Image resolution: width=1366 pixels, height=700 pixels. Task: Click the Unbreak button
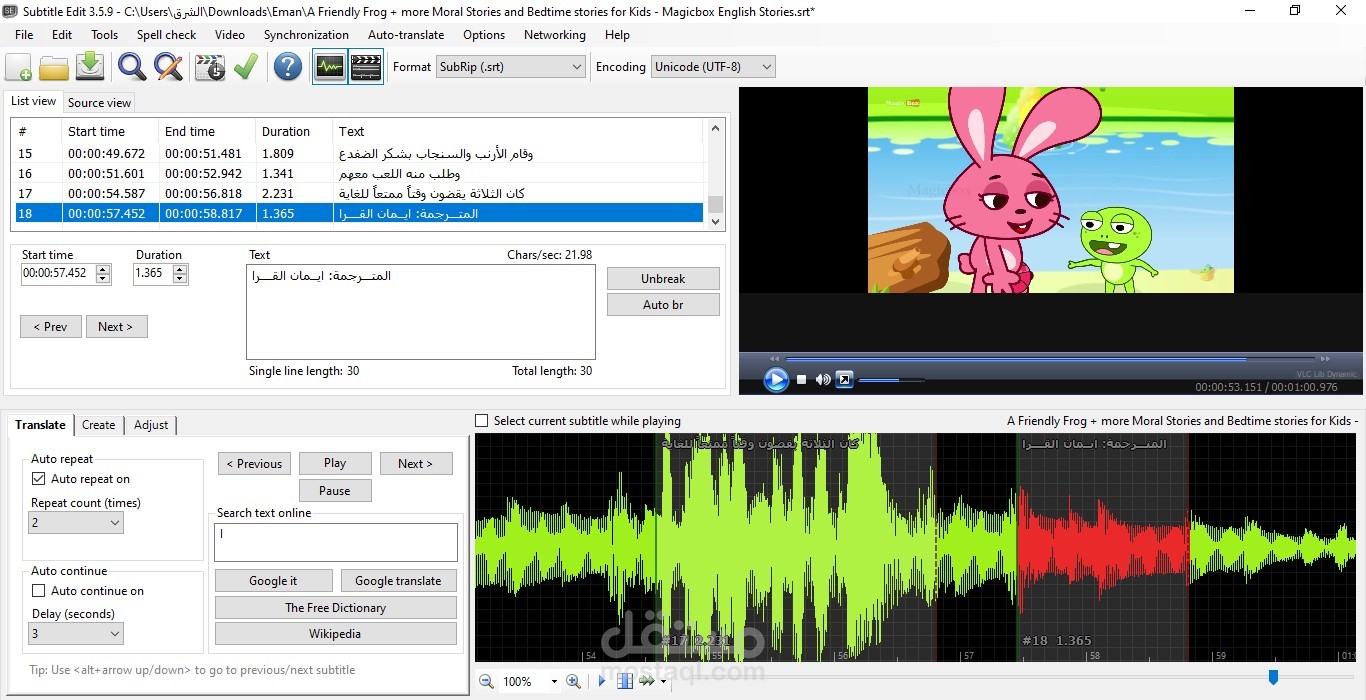coord(663,279)
